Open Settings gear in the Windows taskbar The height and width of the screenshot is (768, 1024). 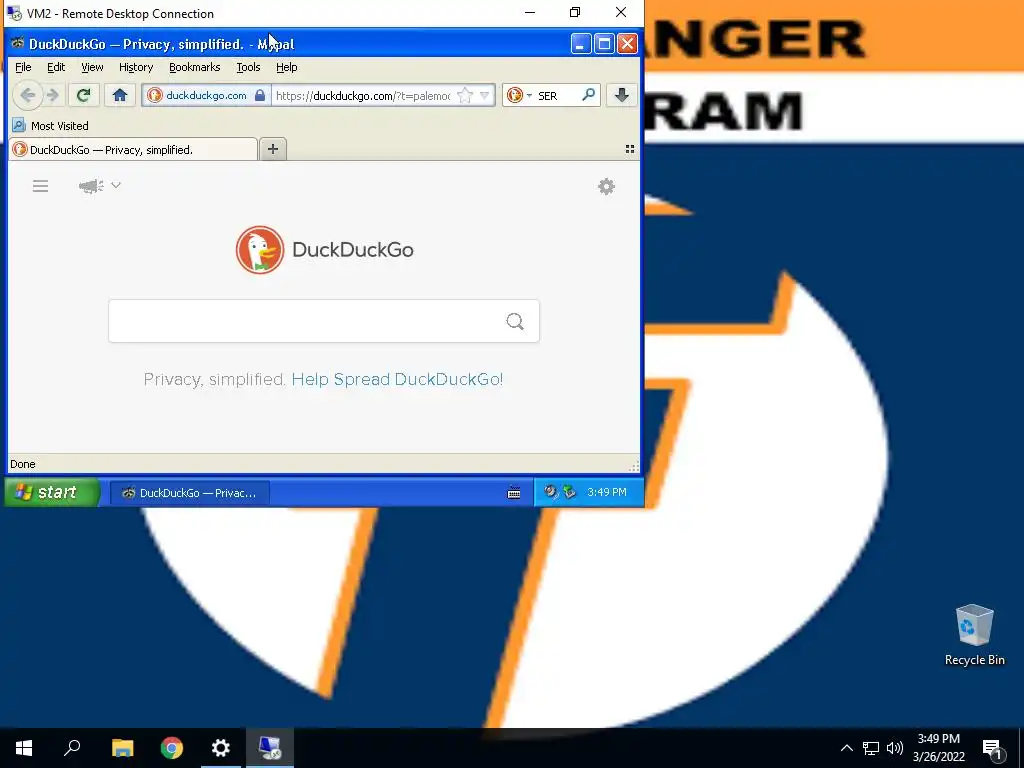coord(221,748)
